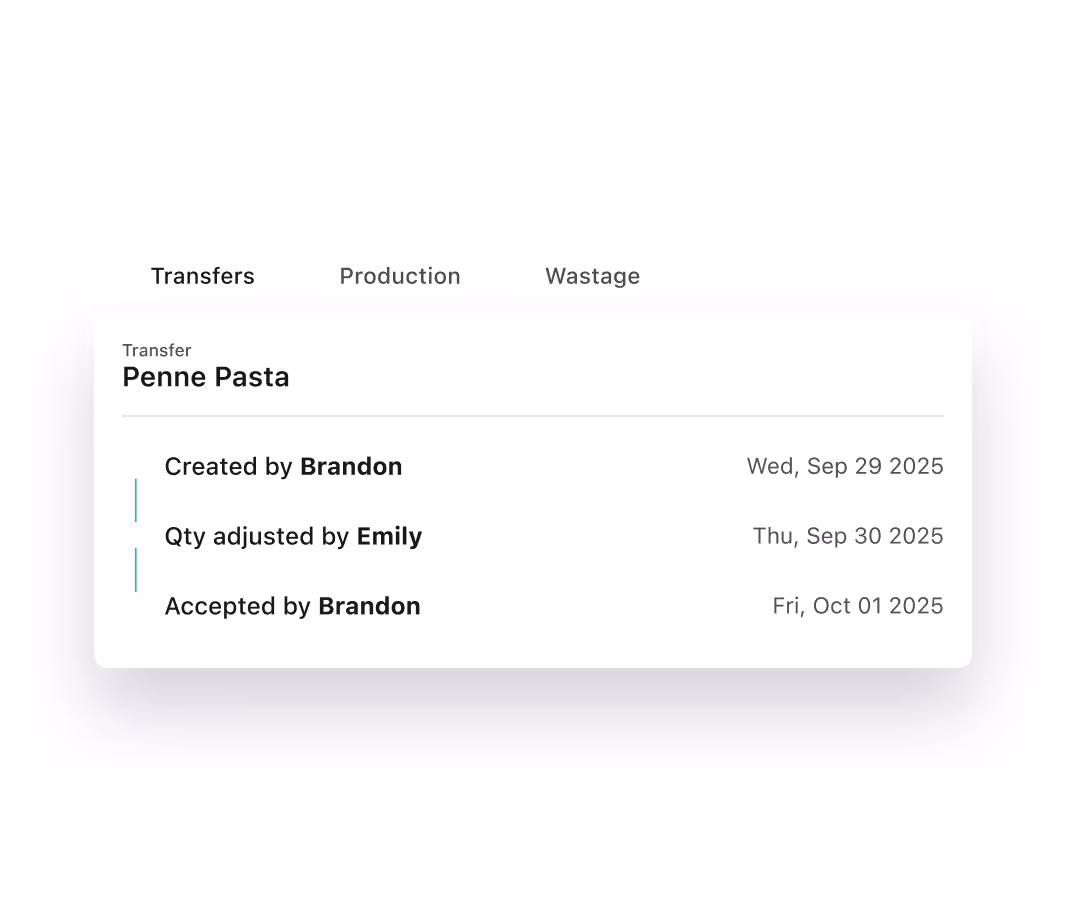This screenshot has height=918, width=1066.
Task: Select the Wastage tab
Action: pos(592,276)
